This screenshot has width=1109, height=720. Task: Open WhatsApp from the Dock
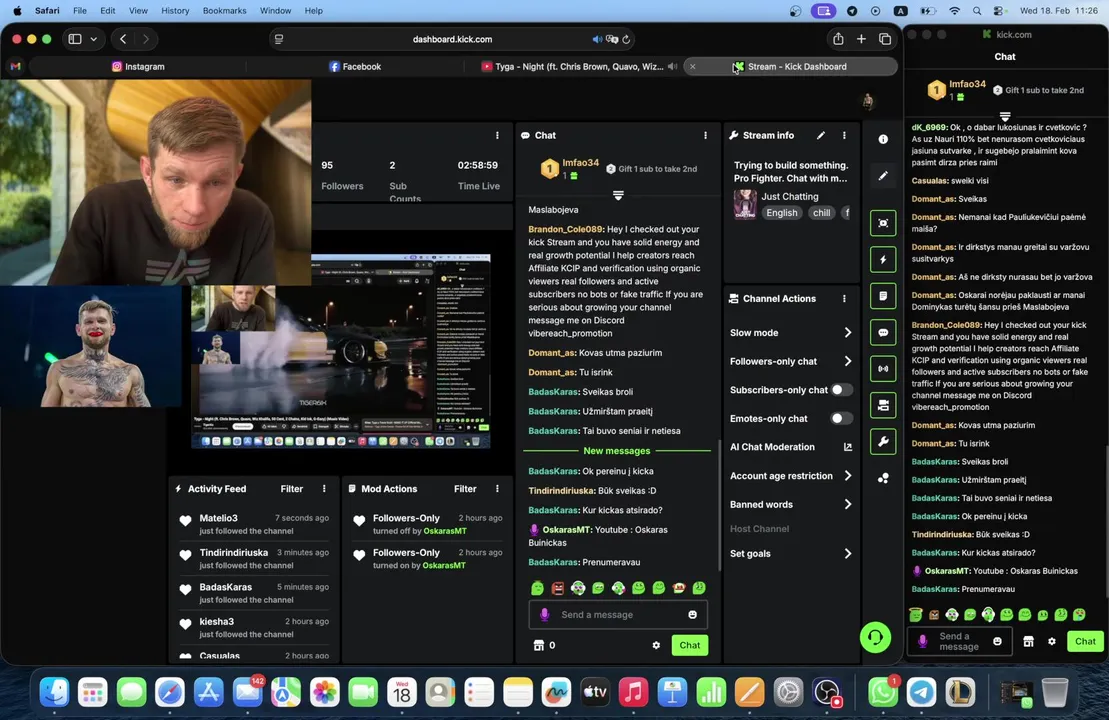click(x=882, y=692)
